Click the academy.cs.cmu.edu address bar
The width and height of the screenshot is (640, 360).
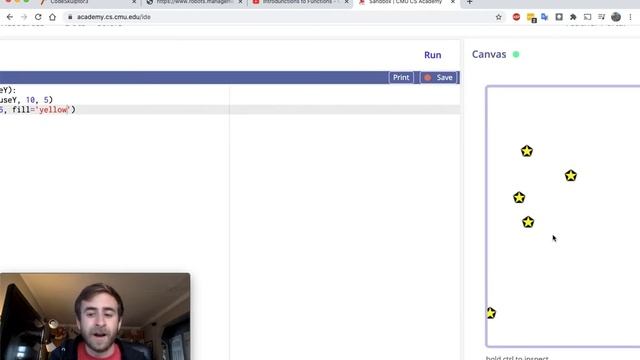[x=282, y=17]
